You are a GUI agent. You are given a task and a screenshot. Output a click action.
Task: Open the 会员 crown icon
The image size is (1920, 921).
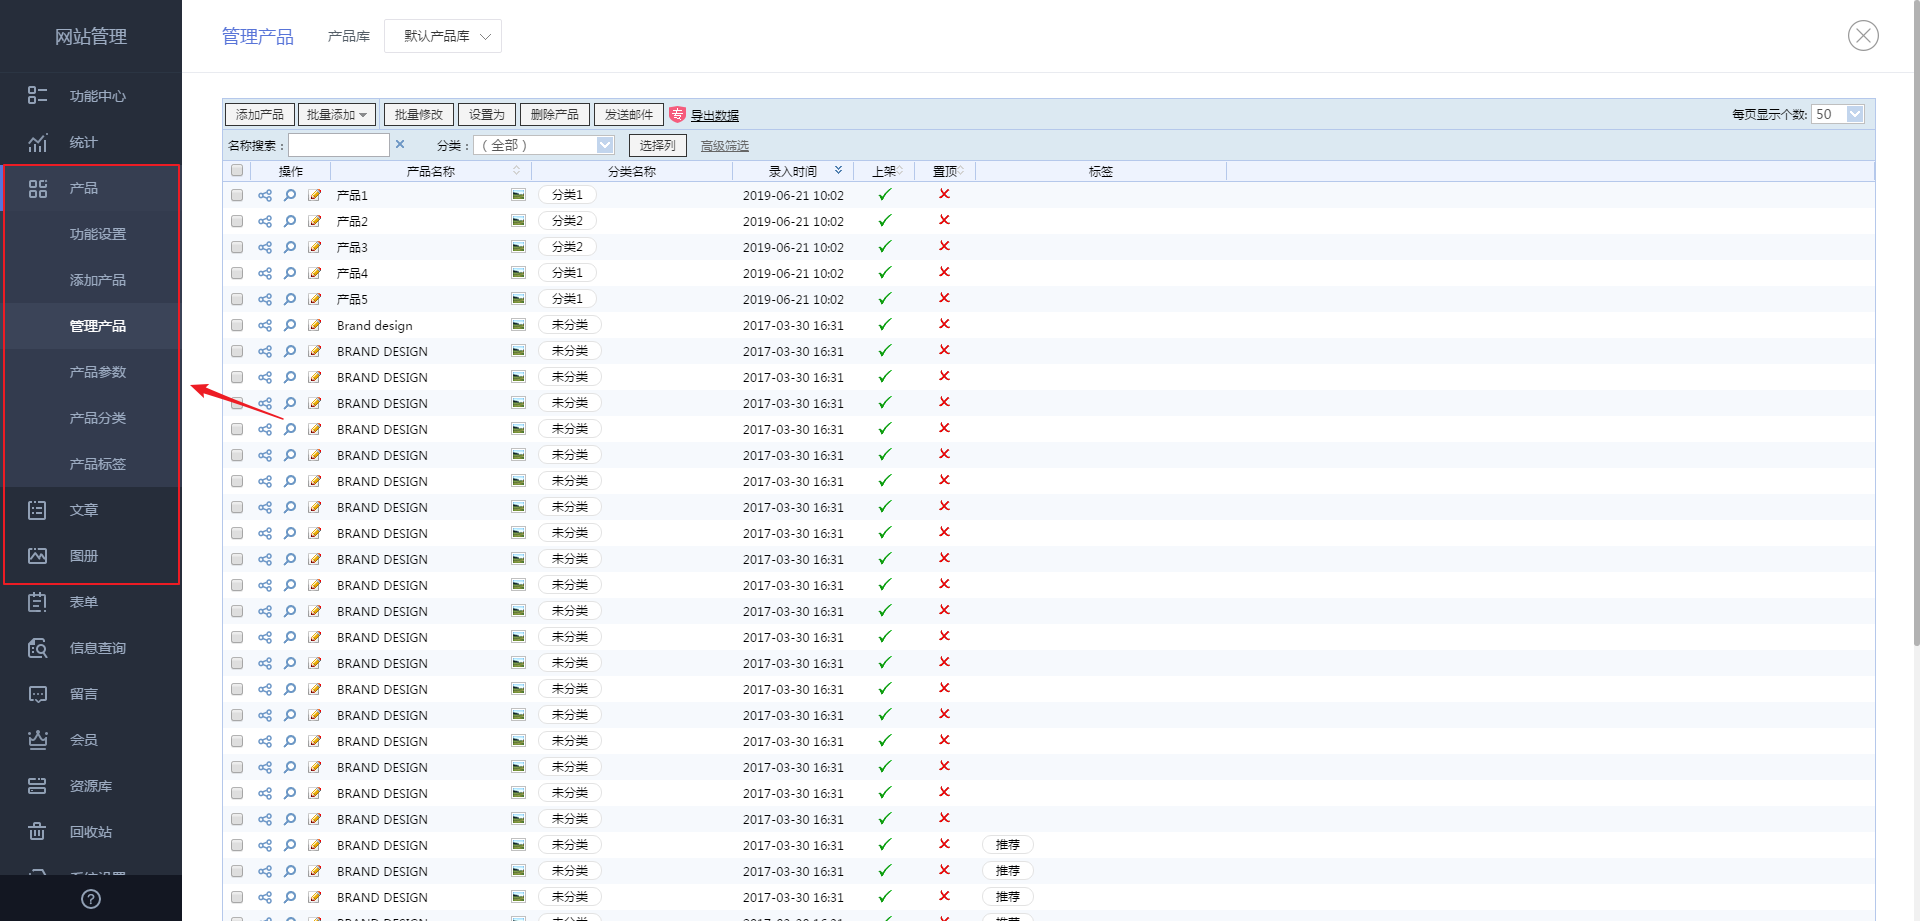coord(37,740)
